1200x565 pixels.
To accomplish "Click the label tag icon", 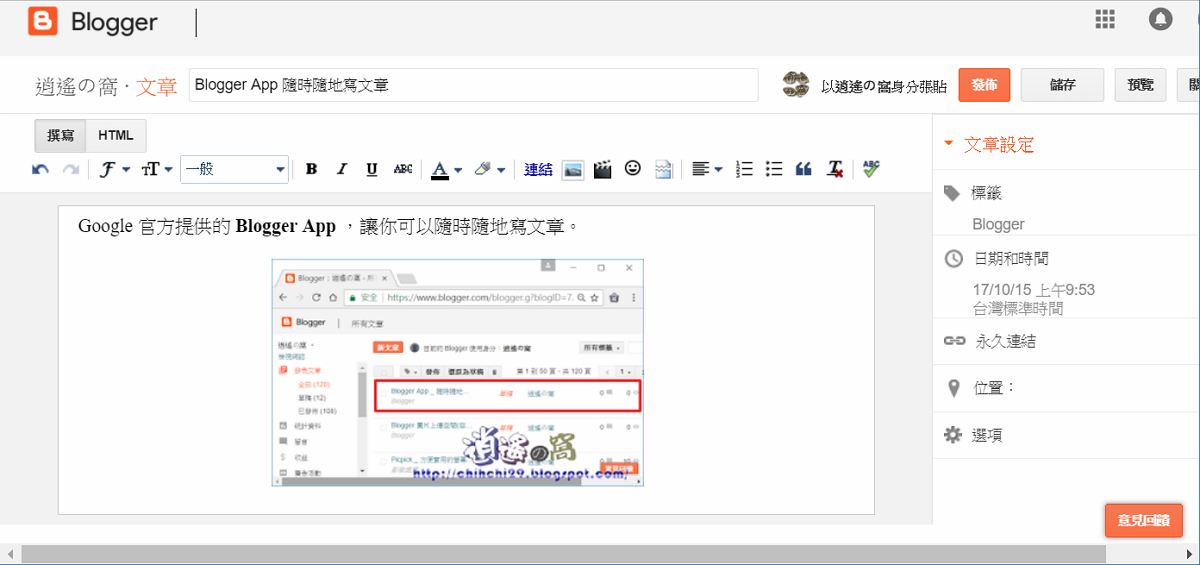I will point(954,192).
